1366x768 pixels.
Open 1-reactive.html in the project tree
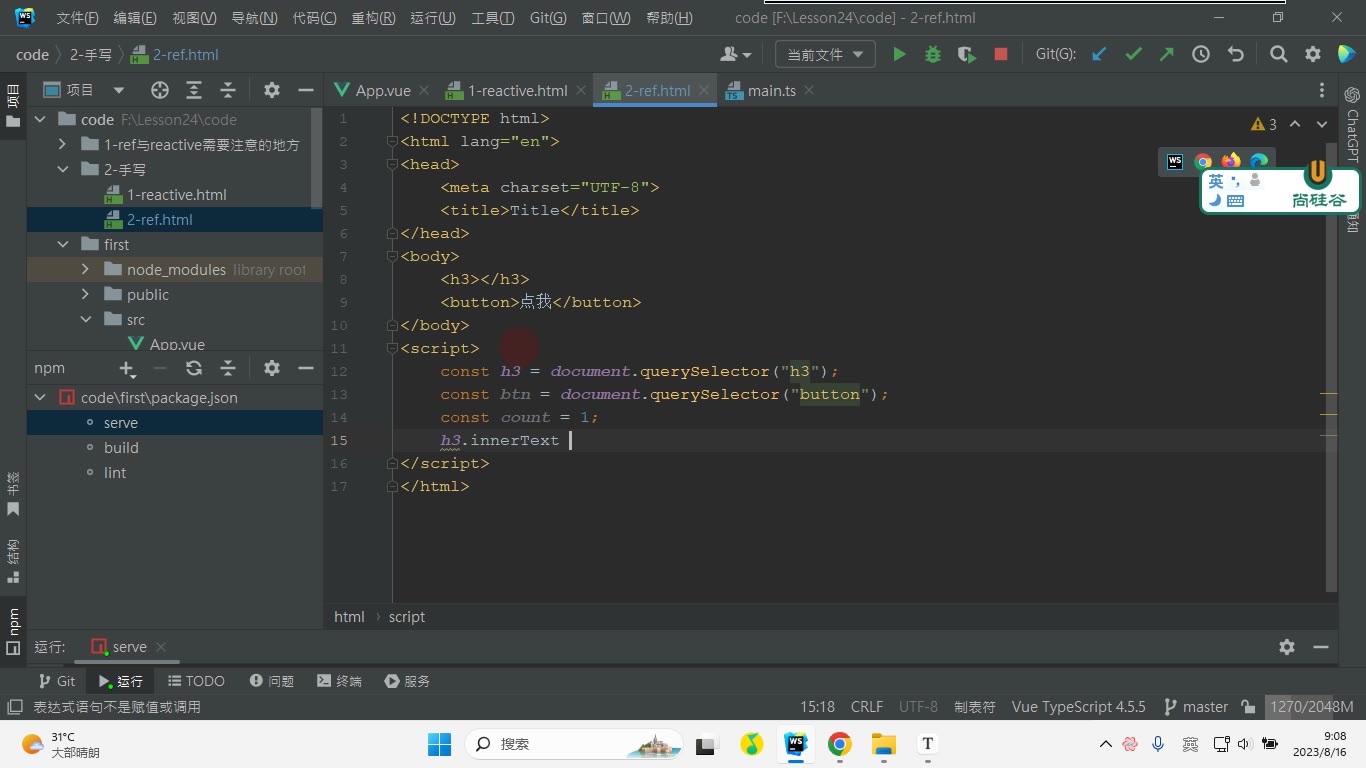(176, 195)
